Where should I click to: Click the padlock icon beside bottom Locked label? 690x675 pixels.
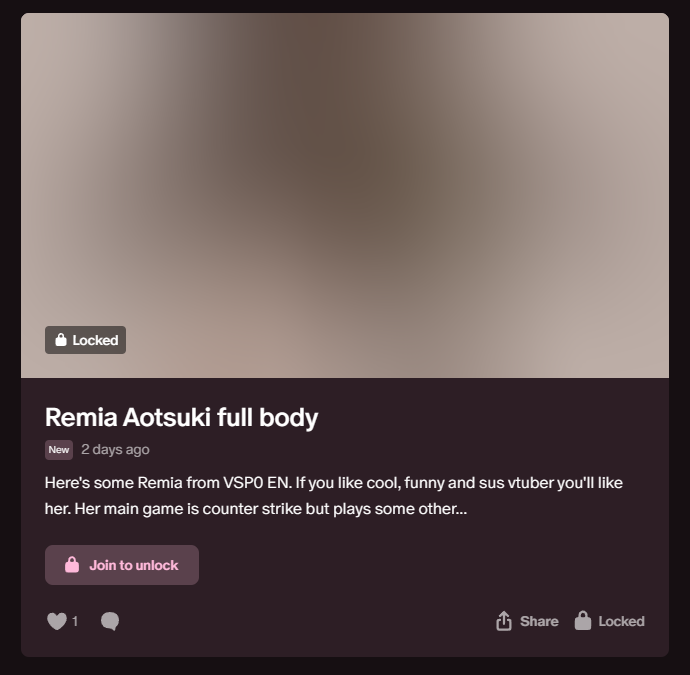coord(582,621)
